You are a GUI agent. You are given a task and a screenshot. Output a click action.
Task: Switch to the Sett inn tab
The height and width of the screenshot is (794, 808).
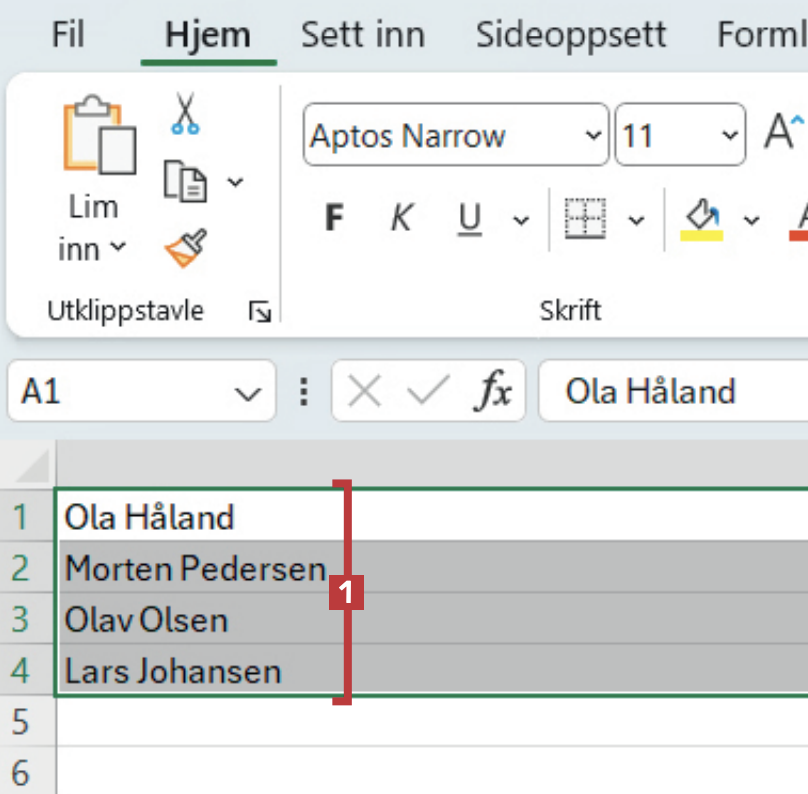[363, 35]
